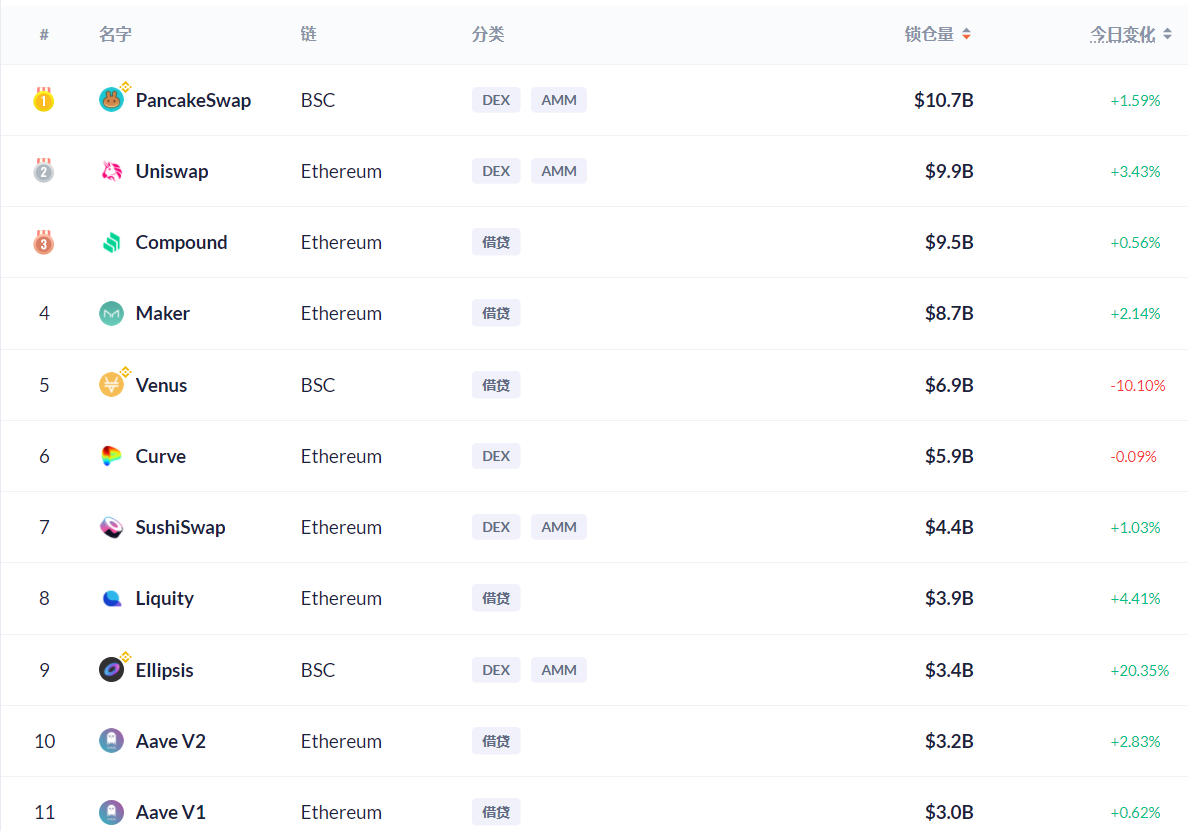1188x831 pixels.
Task: Click the Uniswap pink unicorn icon
Action: pyautogui.click(x=111, y=171)
